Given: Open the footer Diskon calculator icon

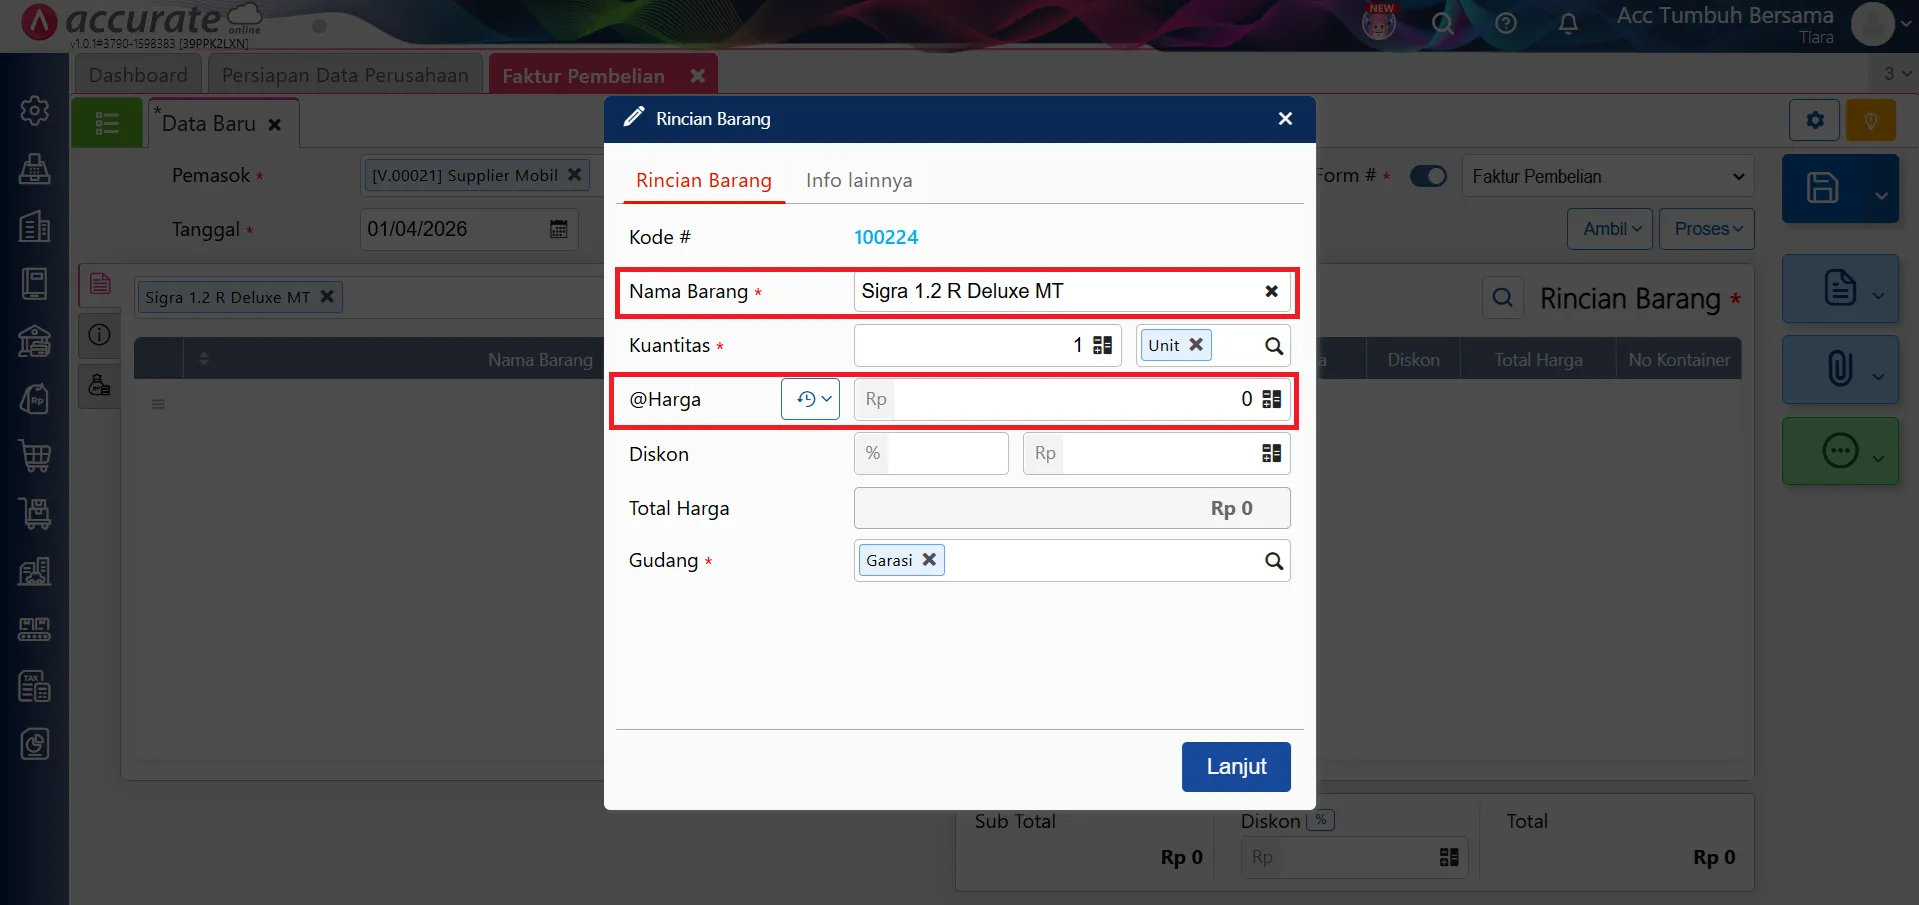Looking at the screenshot, I should pyautogui.click(x=1449, y=857).
